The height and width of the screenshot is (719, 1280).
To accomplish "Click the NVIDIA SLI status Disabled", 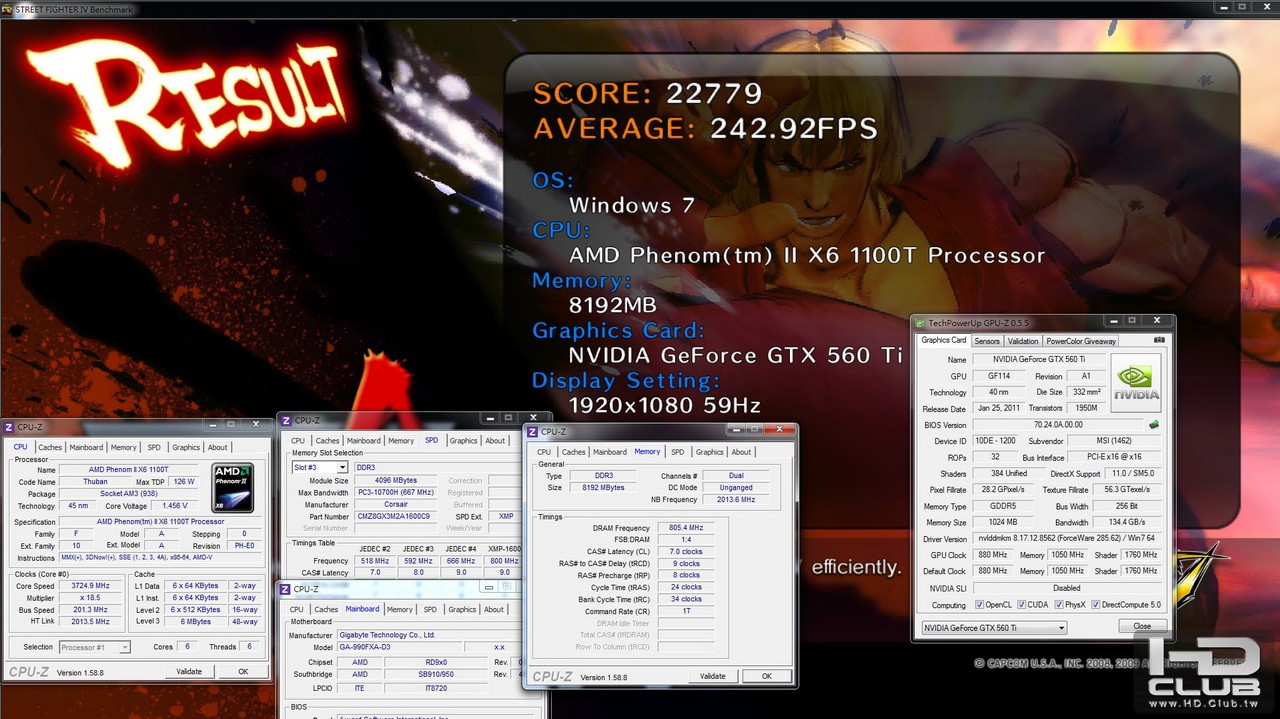I will [1067, 588].
